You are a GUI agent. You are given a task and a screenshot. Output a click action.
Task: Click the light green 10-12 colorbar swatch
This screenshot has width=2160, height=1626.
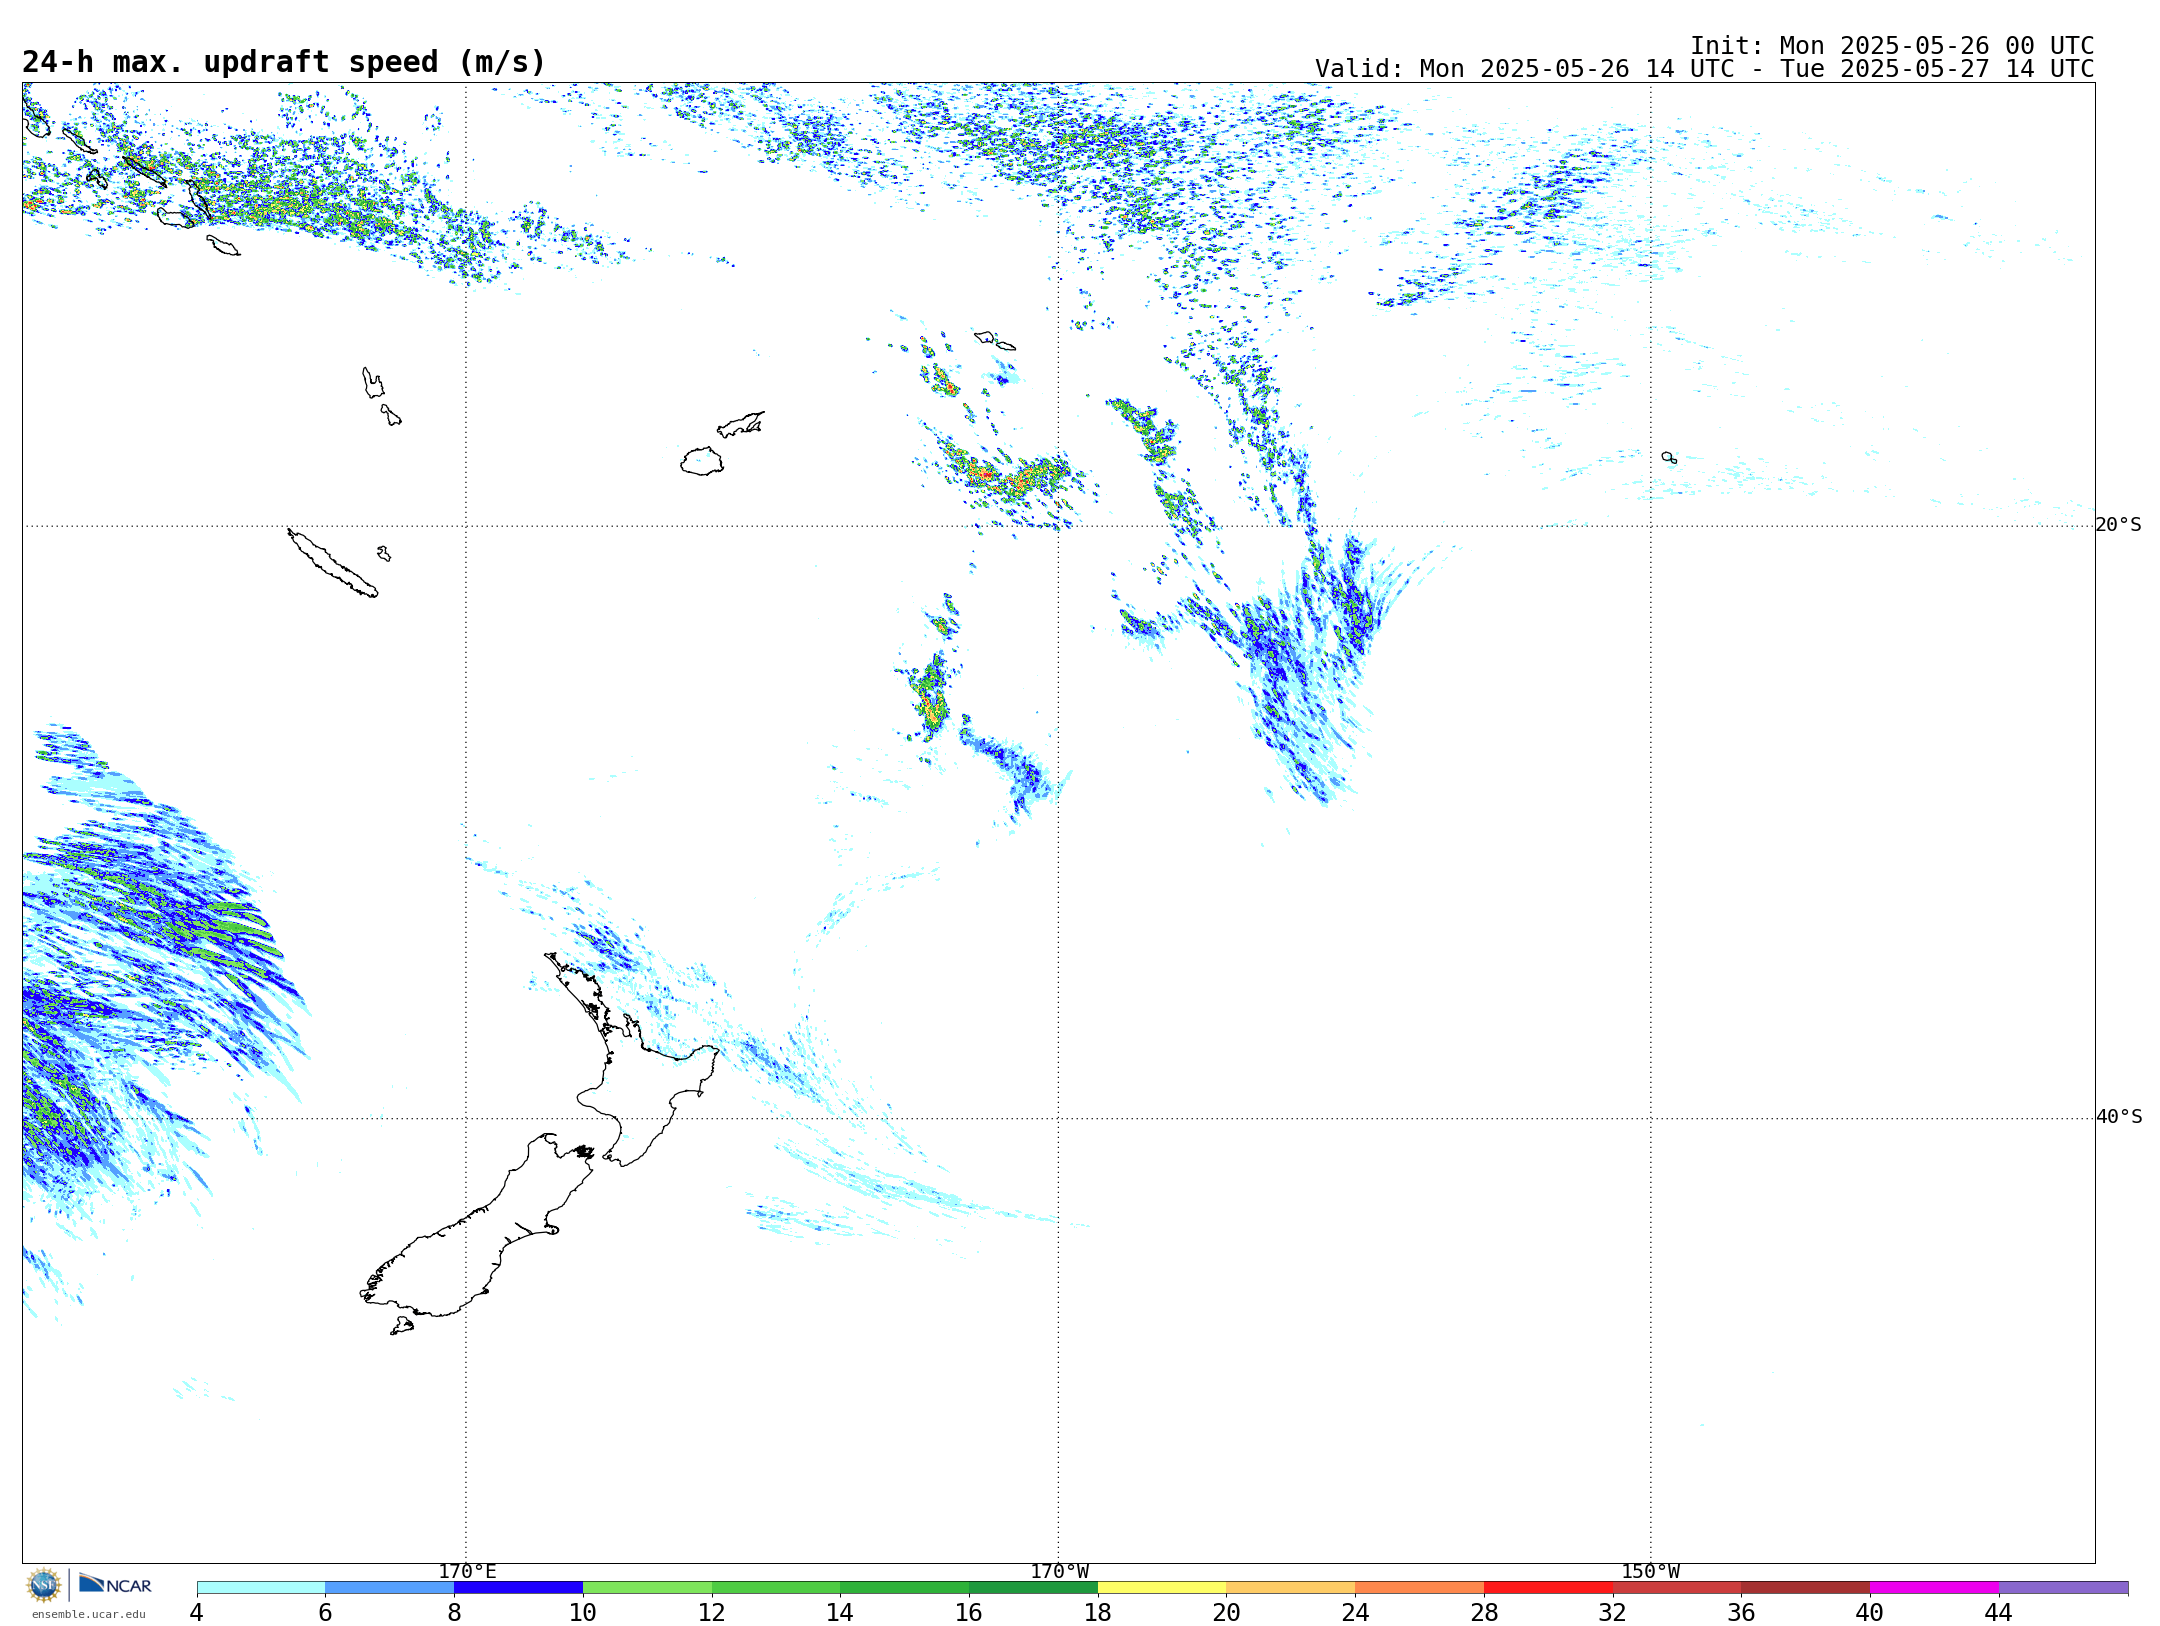[647, 1588]
